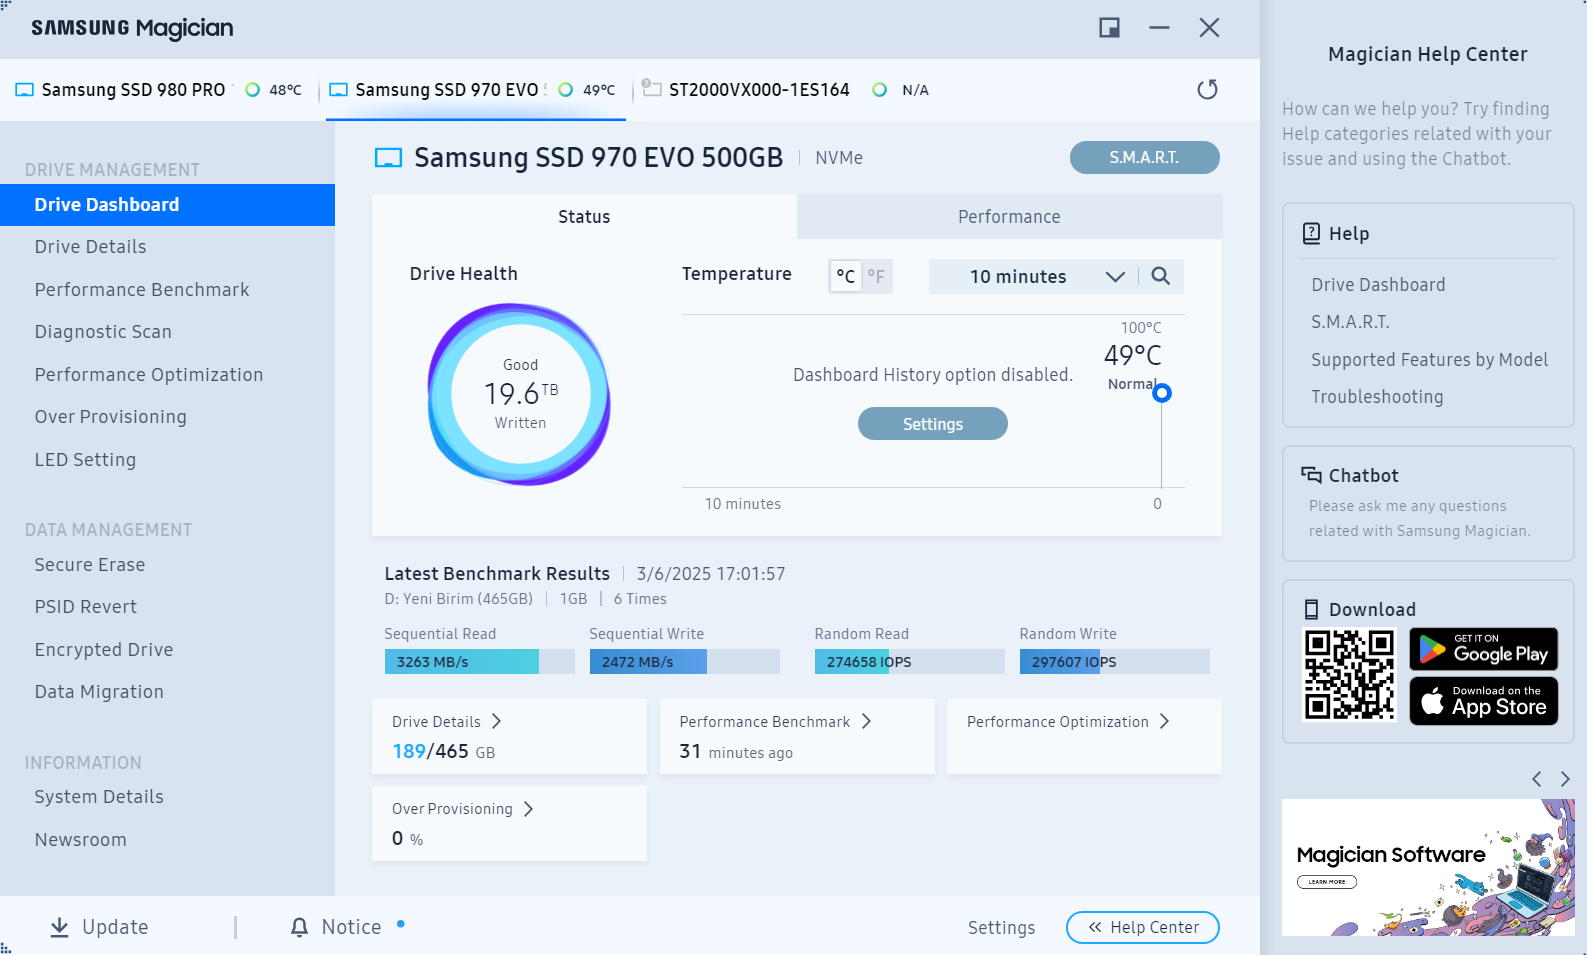Go to previous banner with left arrow
Viewport: 1587px width, 955px height.
1537,779
